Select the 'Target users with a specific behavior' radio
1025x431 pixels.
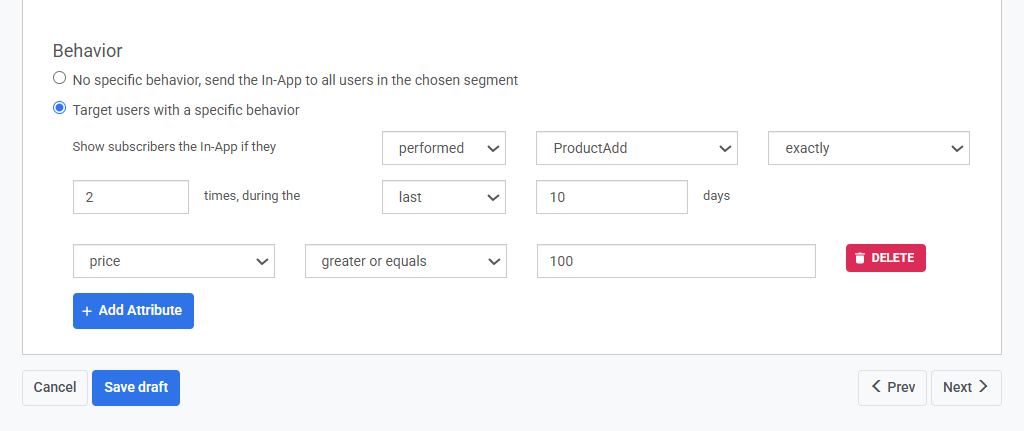[60, 108]
